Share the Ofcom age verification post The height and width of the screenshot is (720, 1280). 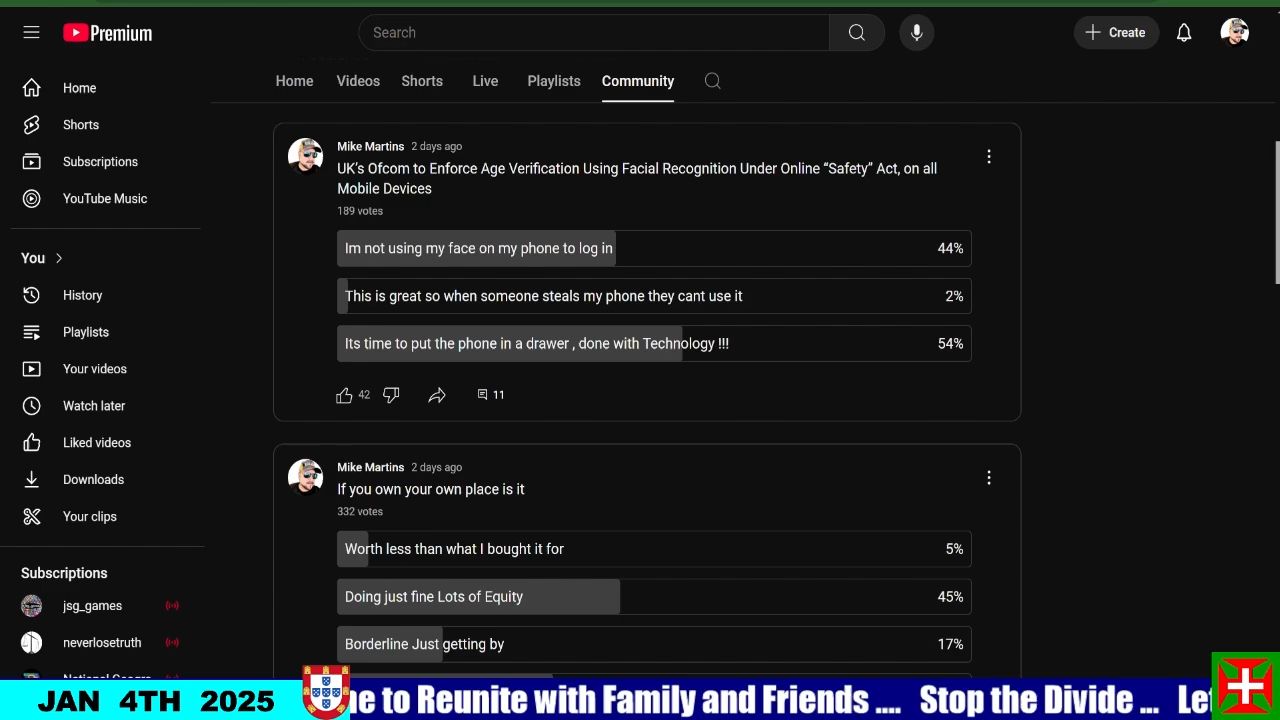[437, 395]
